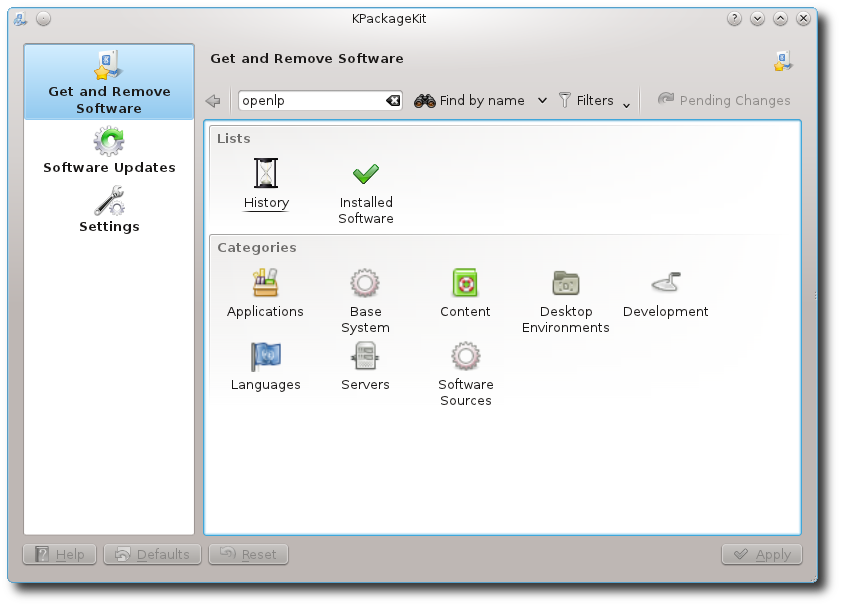841x606 pixels.
Task: Click the Reset button
Action: point(248,555)
